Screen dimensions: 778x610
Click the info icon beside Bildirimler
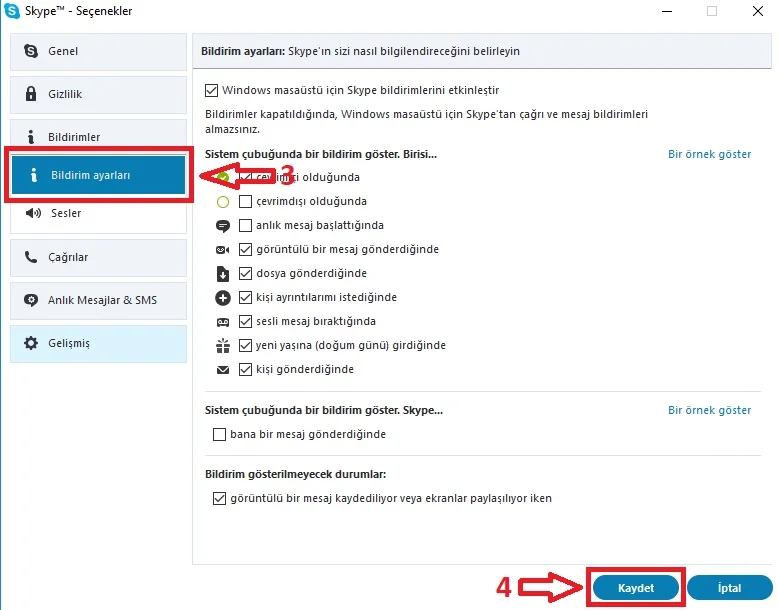coord(31,136)
